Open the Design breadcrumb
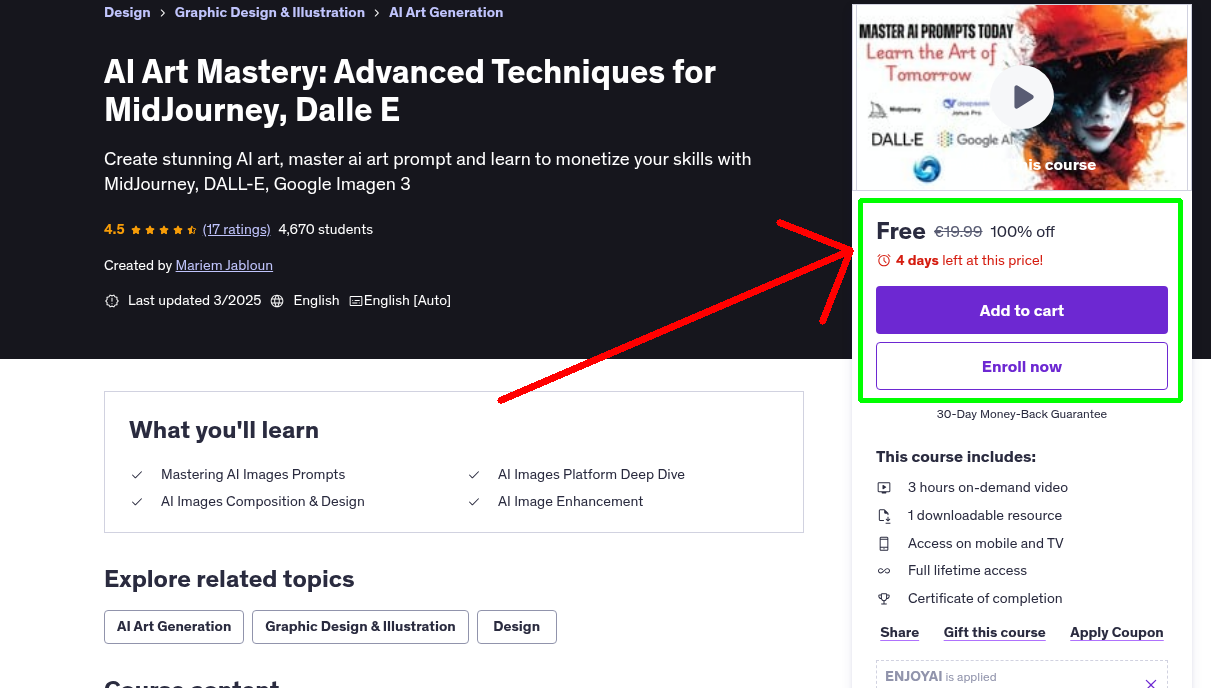This screenshot has width=1211, height=688. click(x=127, y=13)
